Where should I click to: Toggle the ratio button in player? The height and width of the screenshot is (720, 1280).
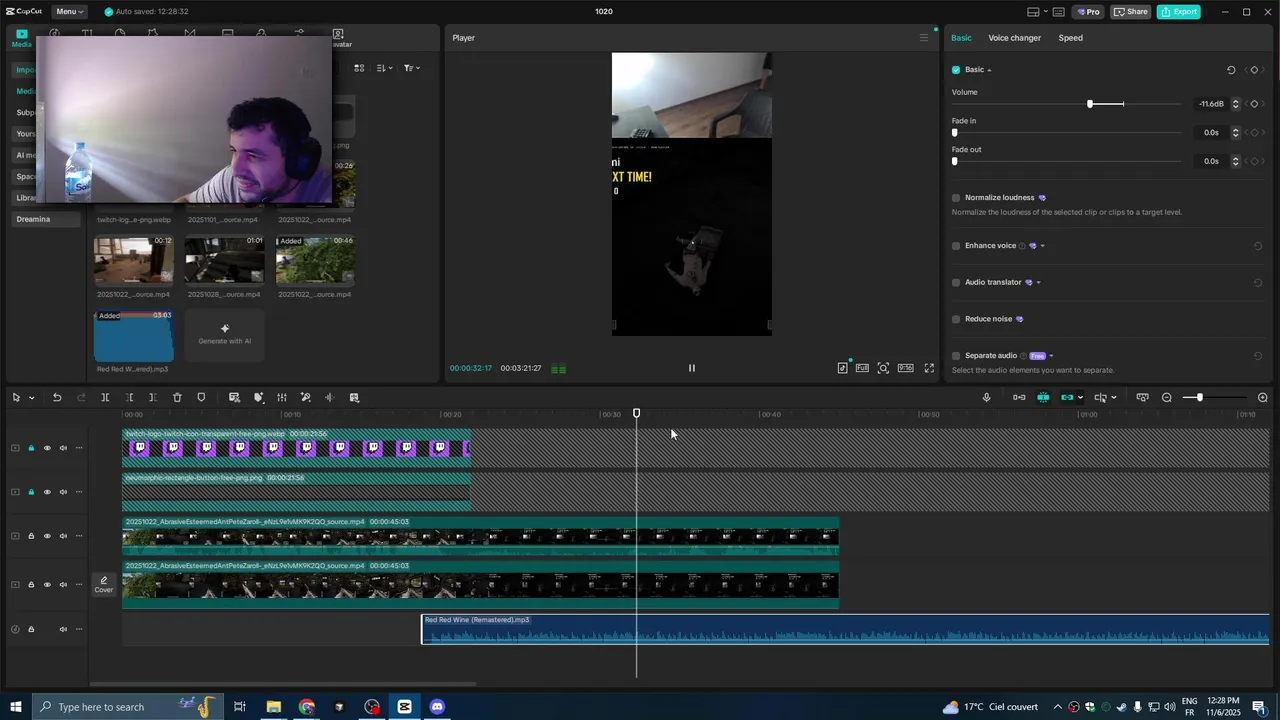(x=905, y=368)
